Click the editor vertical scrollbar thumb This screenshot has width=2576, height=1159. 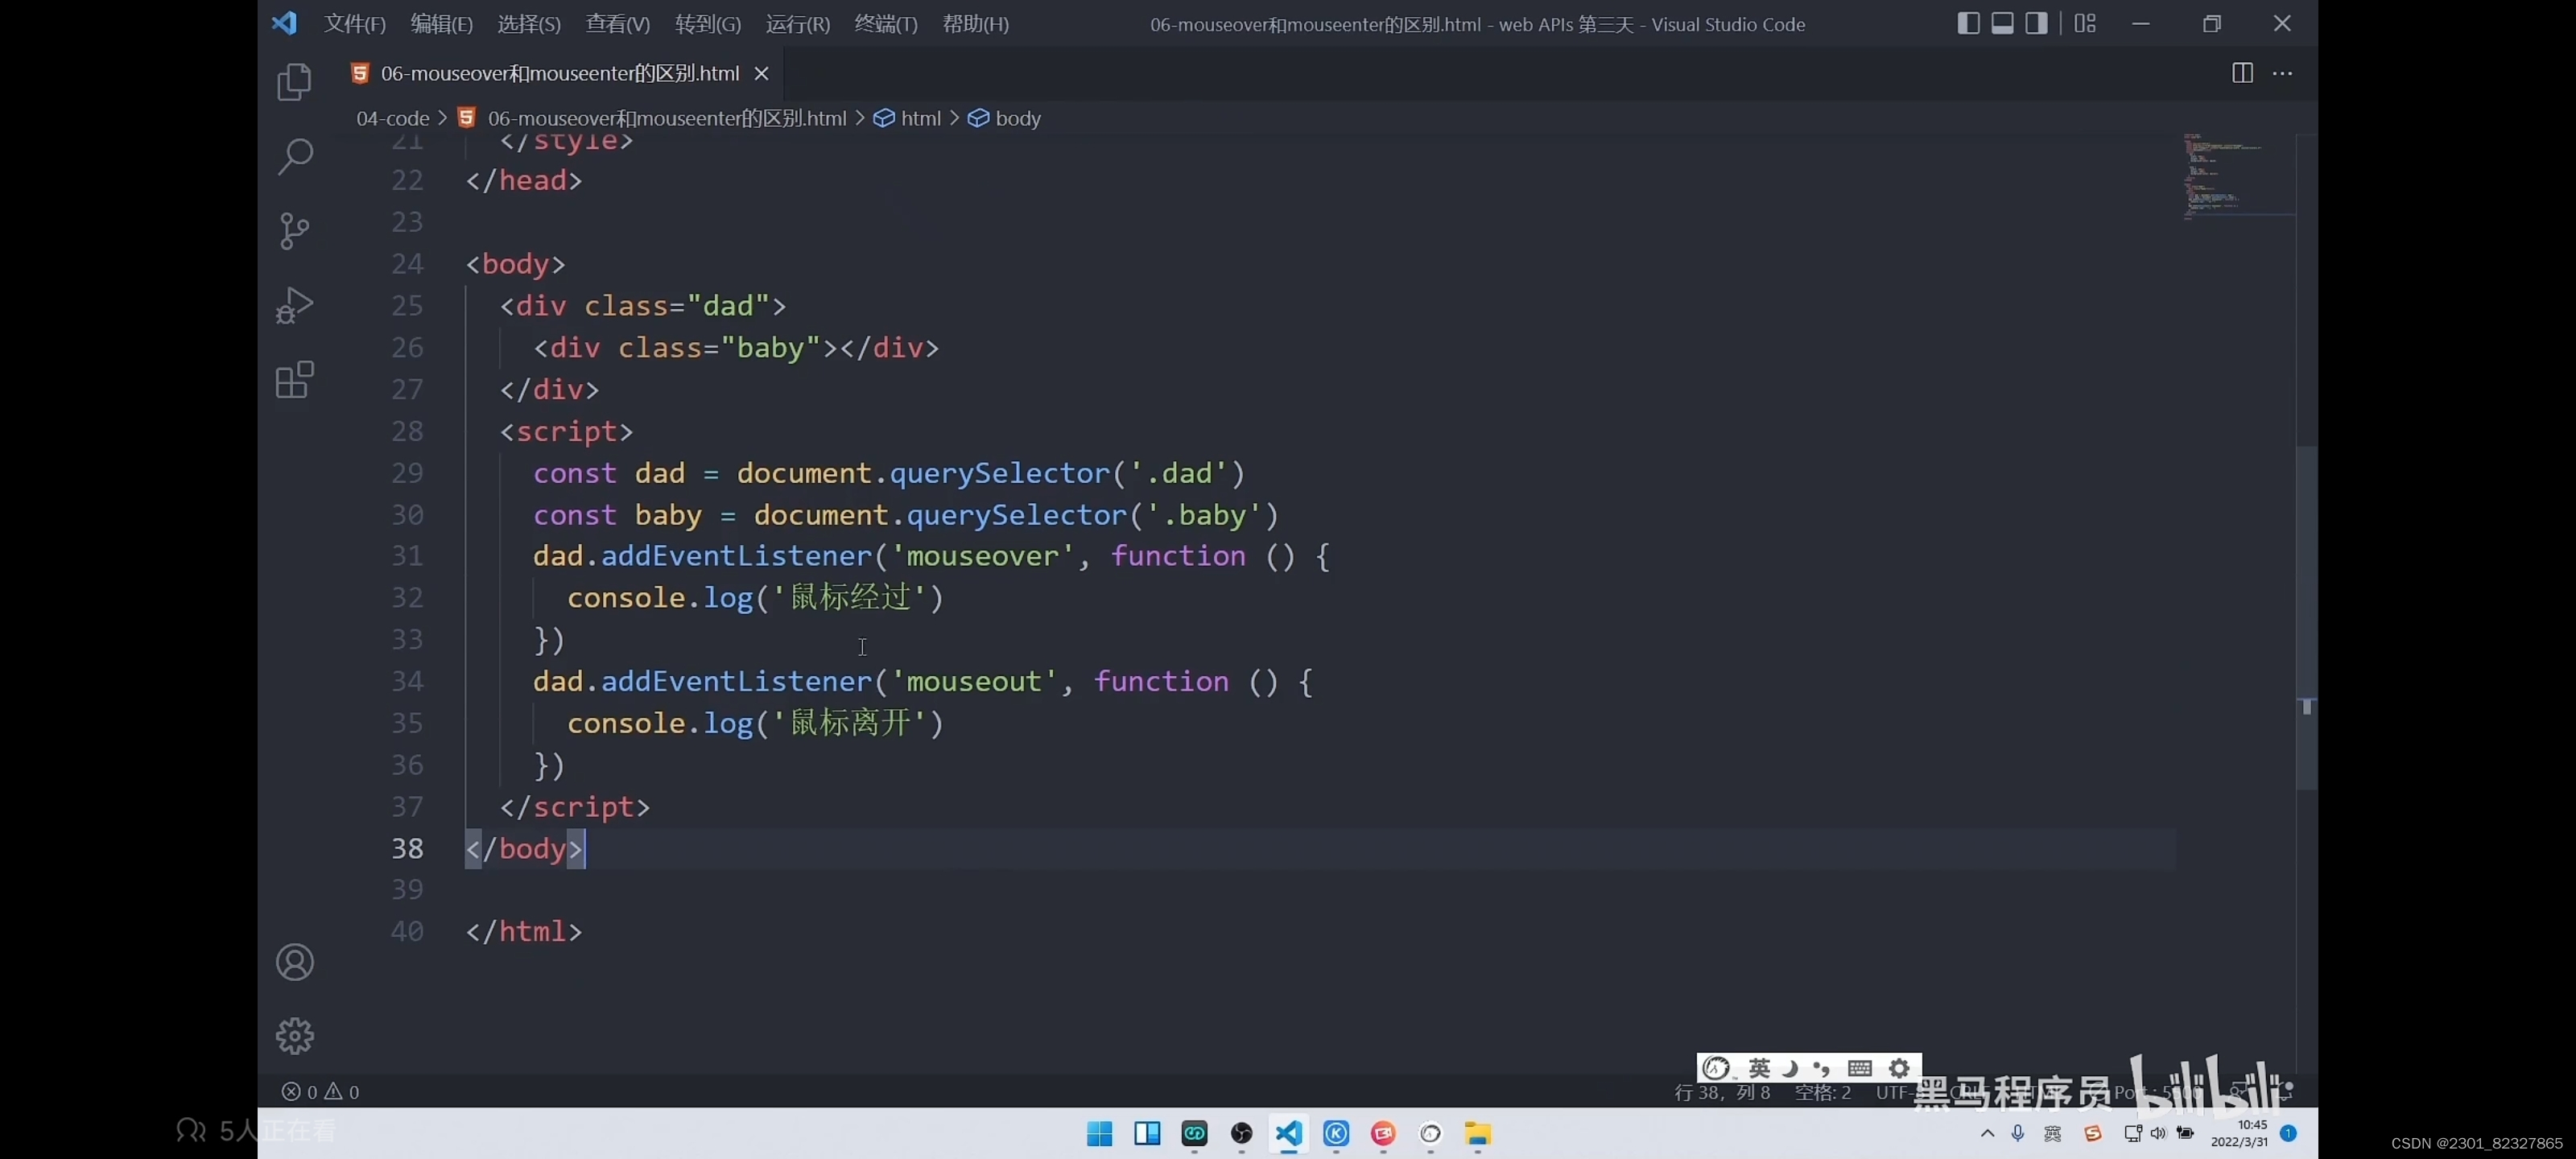pyautogui.click(x=2306, y=618)
